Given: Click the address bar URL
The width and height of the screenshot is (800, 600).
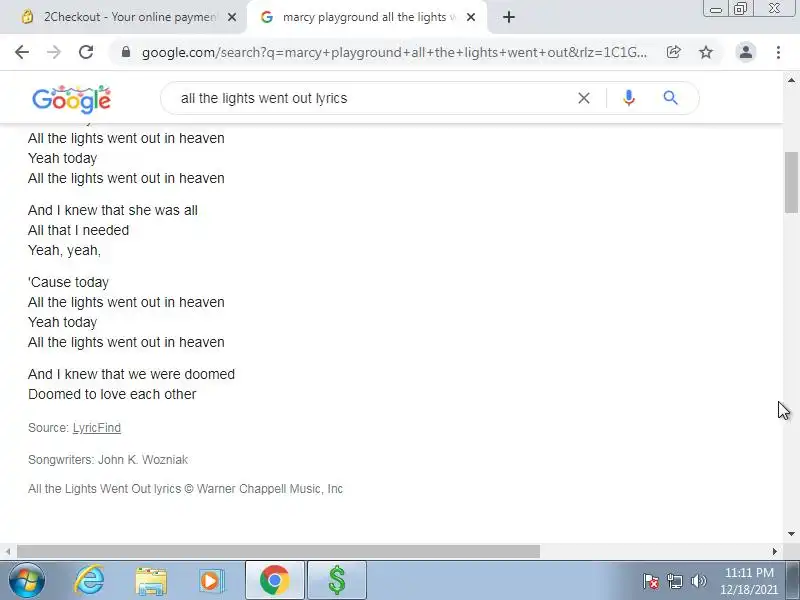Looking at the screenshot, I should click(x=394, y=52).
